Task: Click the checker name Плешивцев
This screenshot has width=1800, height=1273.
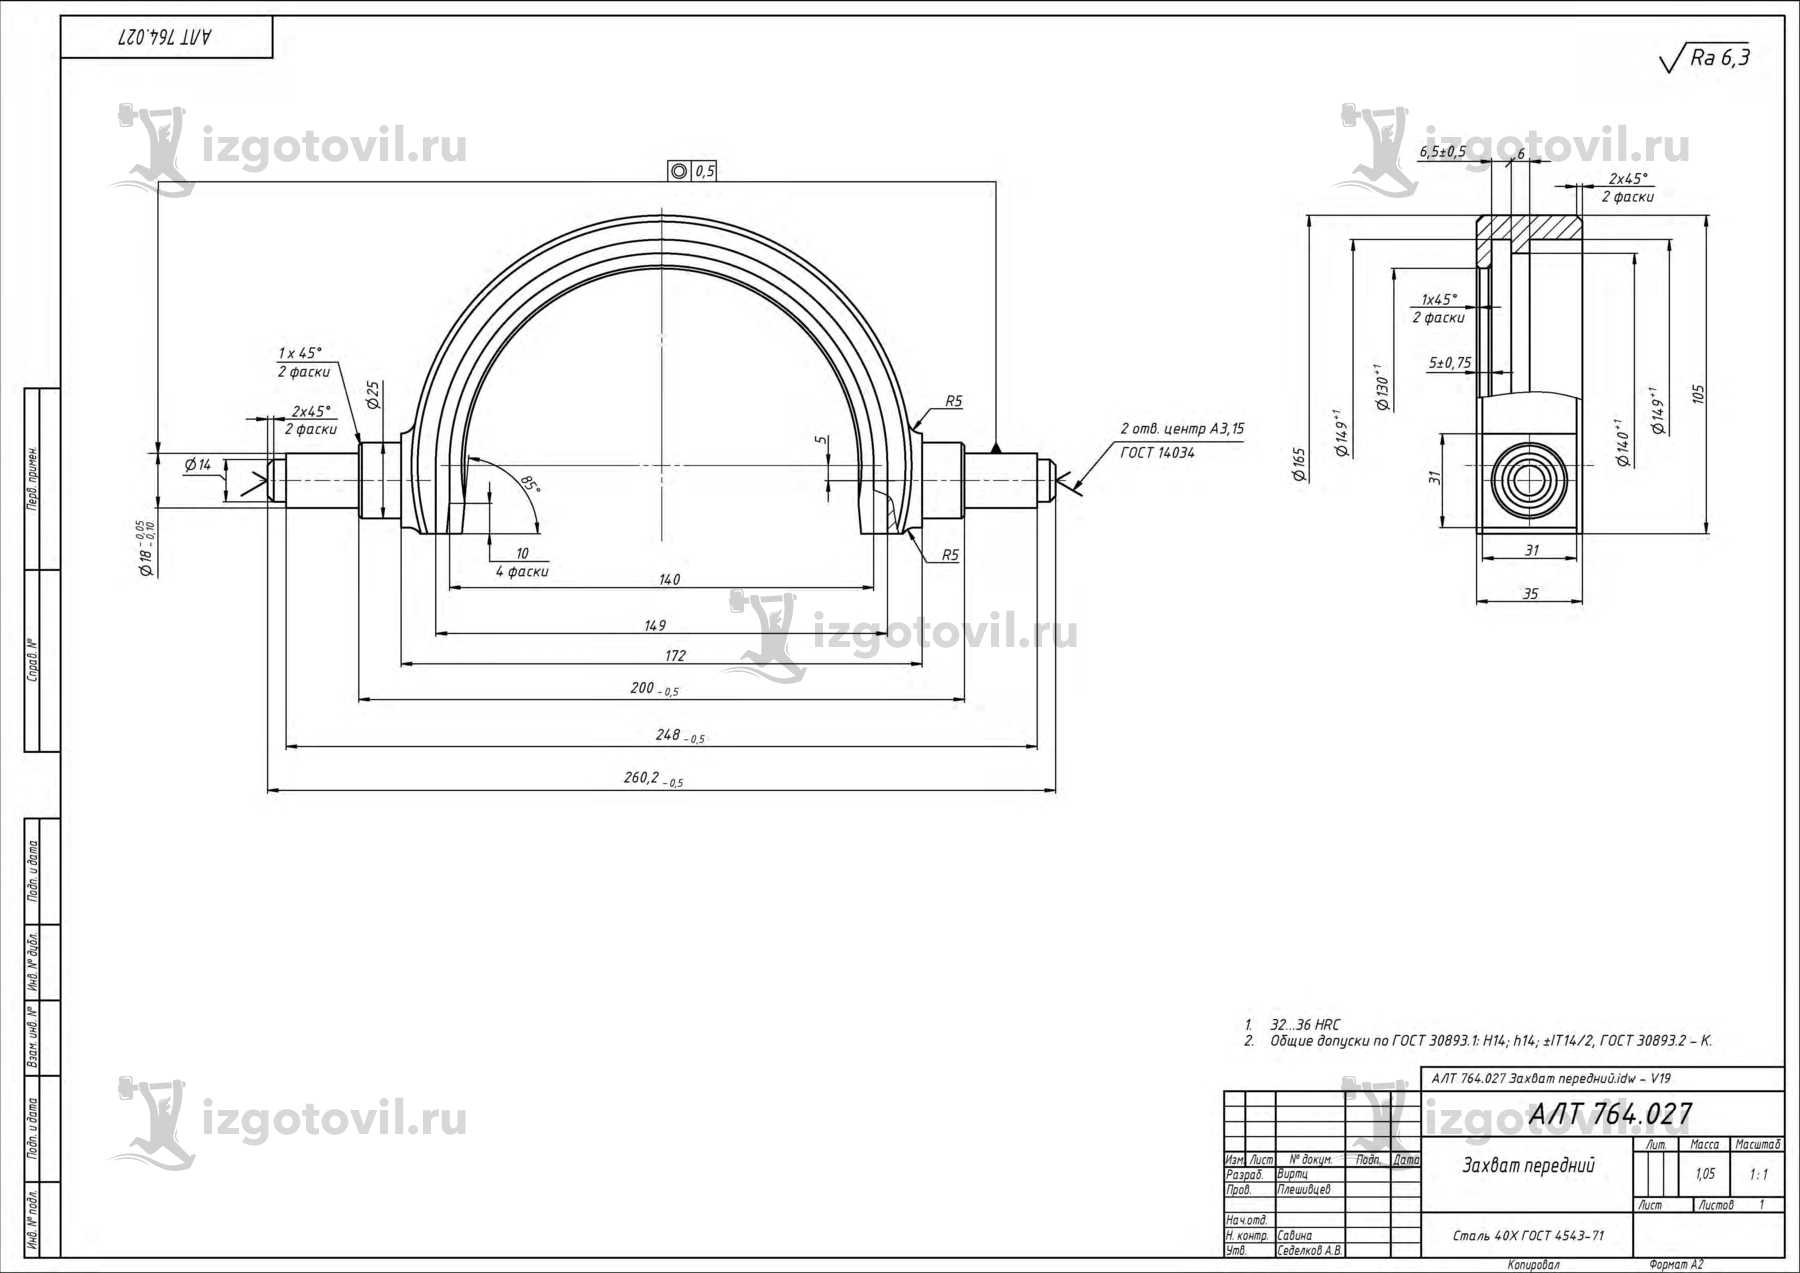Action: pos(1304,1189)
